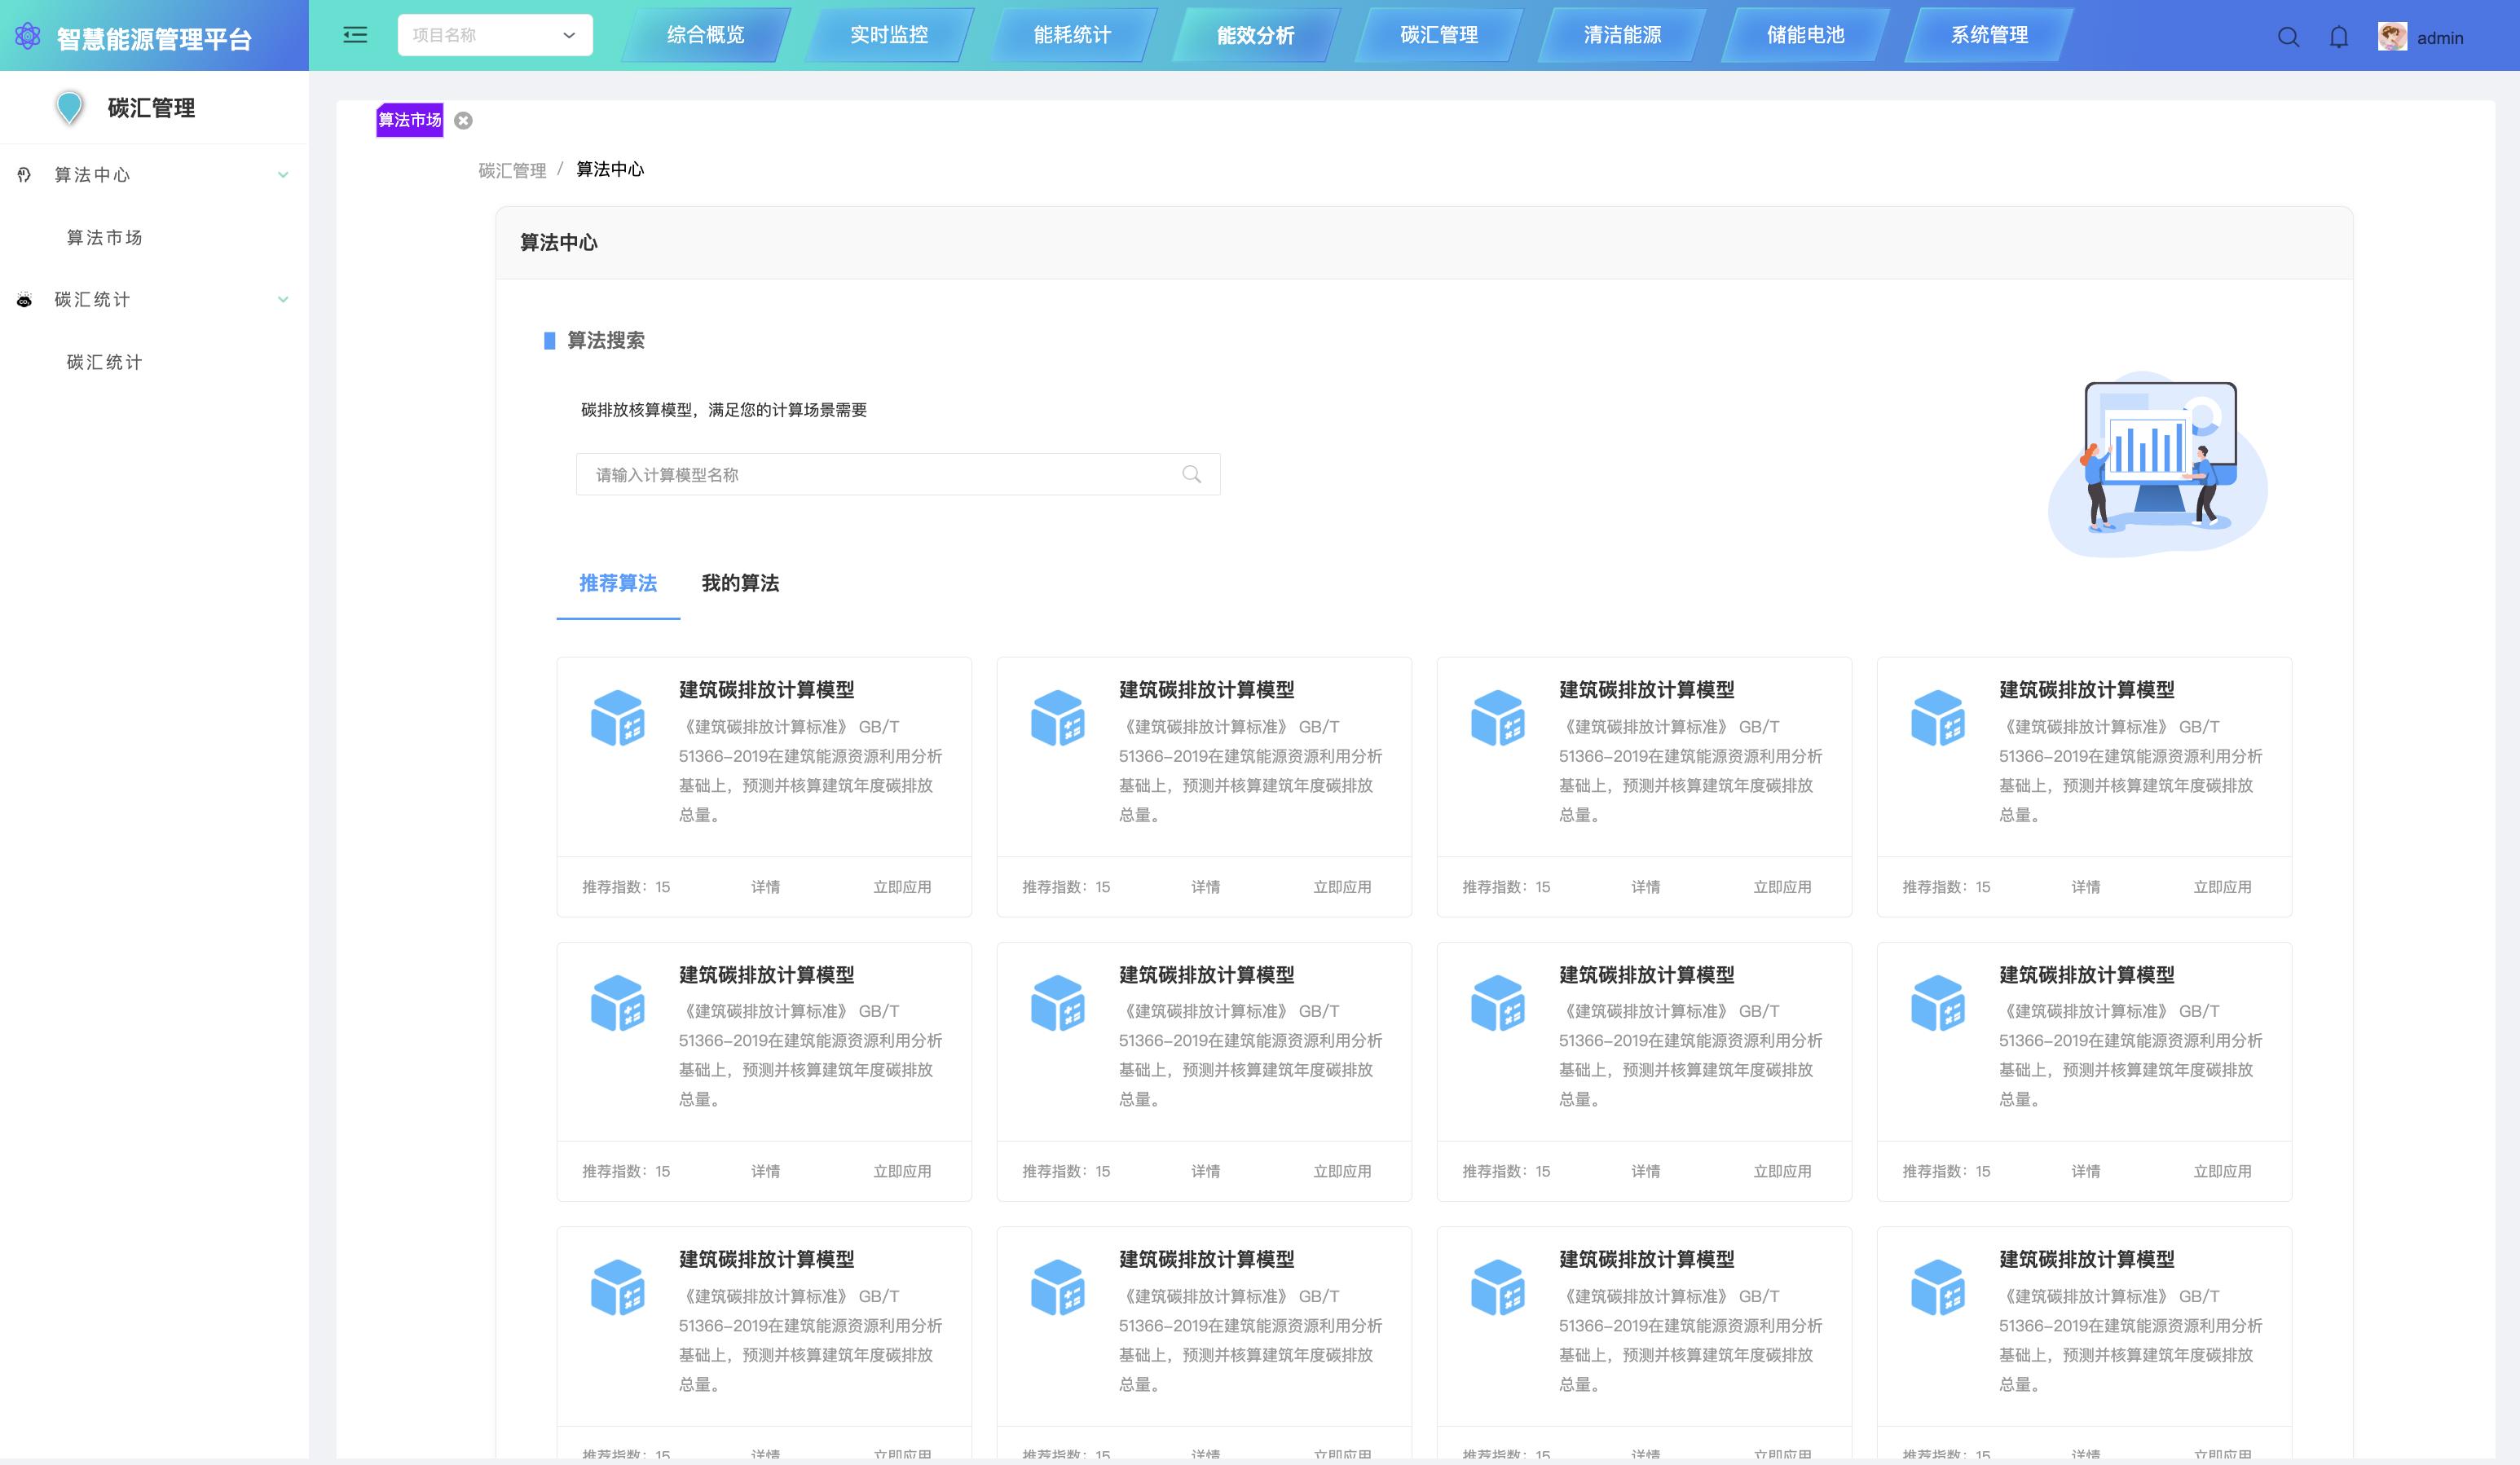Close the 算法市场 breadcrumb tag
This screenshot has width=2520, height=1465.
462,120
